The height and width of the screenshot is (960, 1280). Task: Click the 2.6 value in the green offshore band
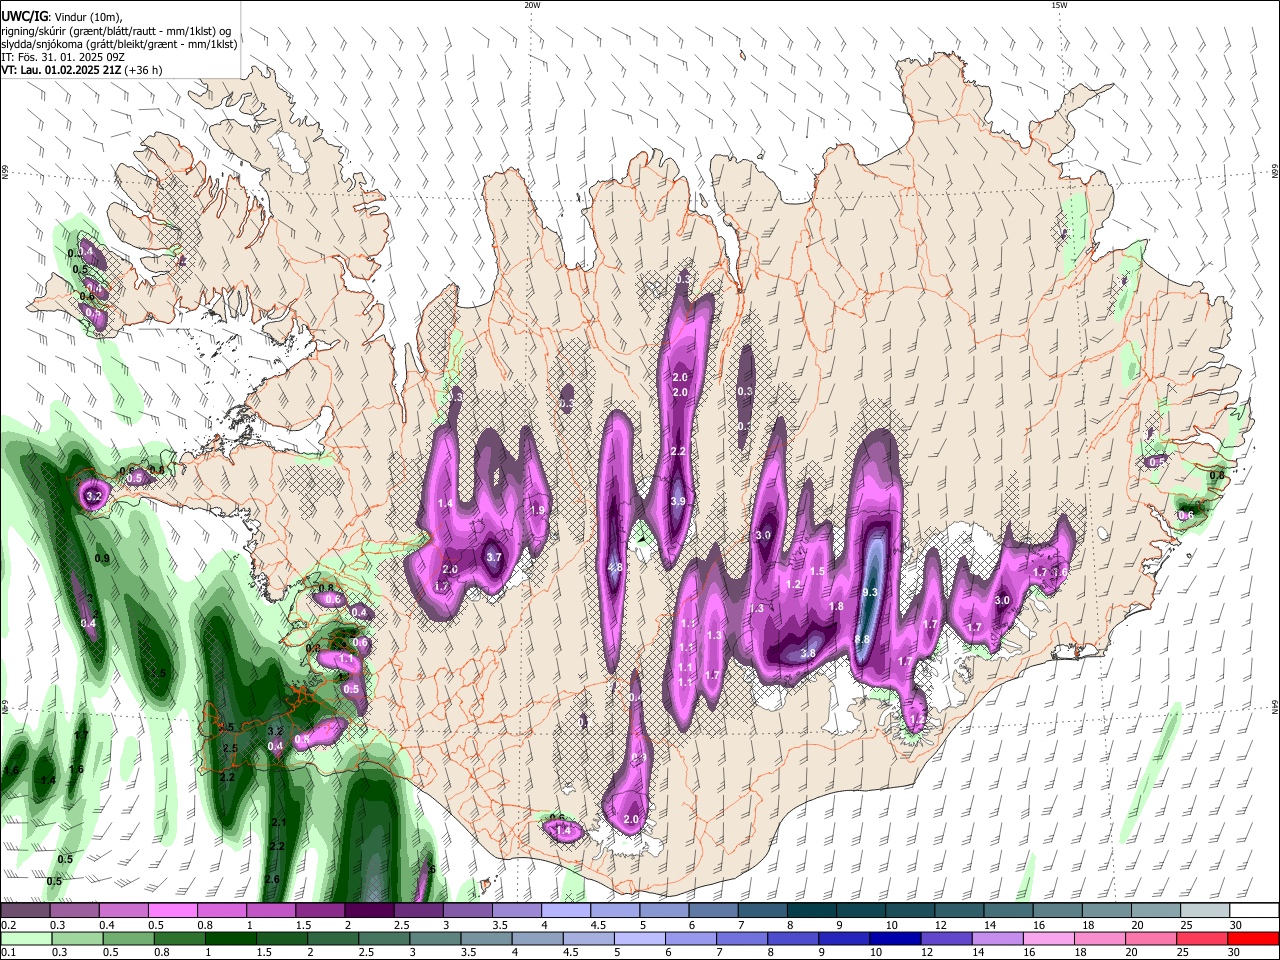tap(272, 879)
